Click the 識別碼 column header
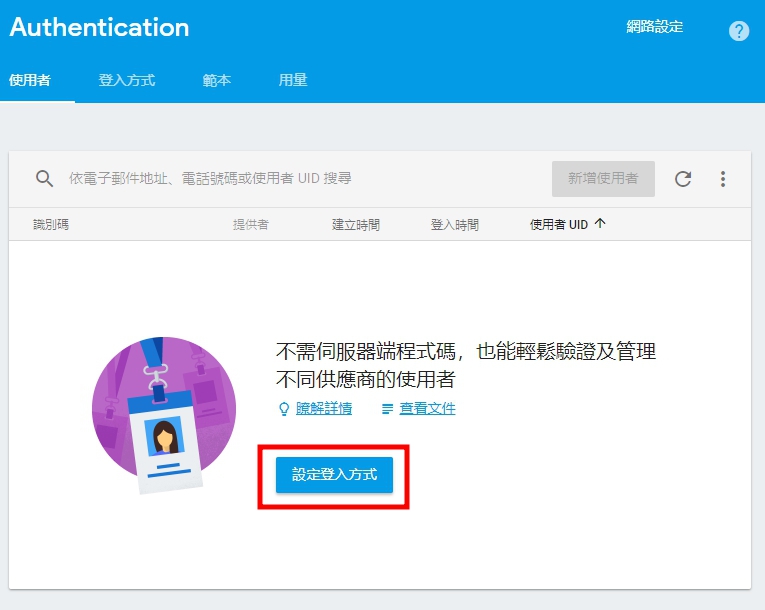765x610 pixels. click(51, 224)
